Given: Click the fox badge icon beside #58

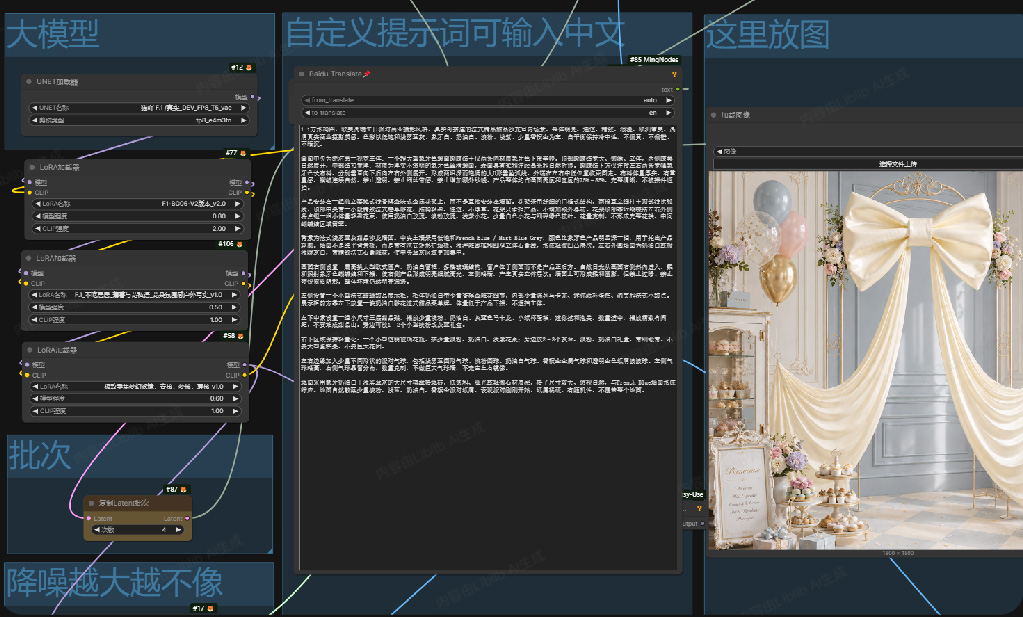Looking at the screenshot, I should click(x=240, y=336).
